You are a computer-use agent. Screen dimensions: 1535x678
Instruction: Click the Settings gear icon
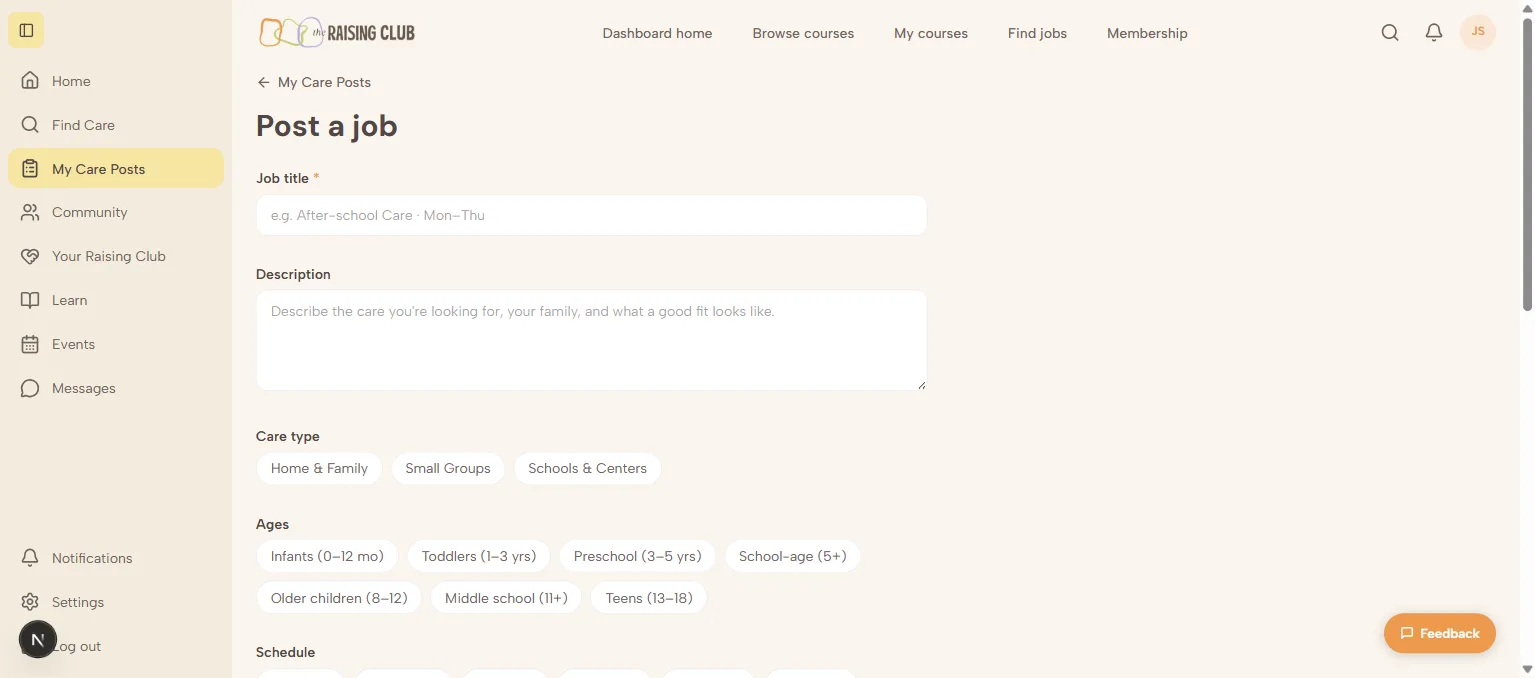click(30, 602)
